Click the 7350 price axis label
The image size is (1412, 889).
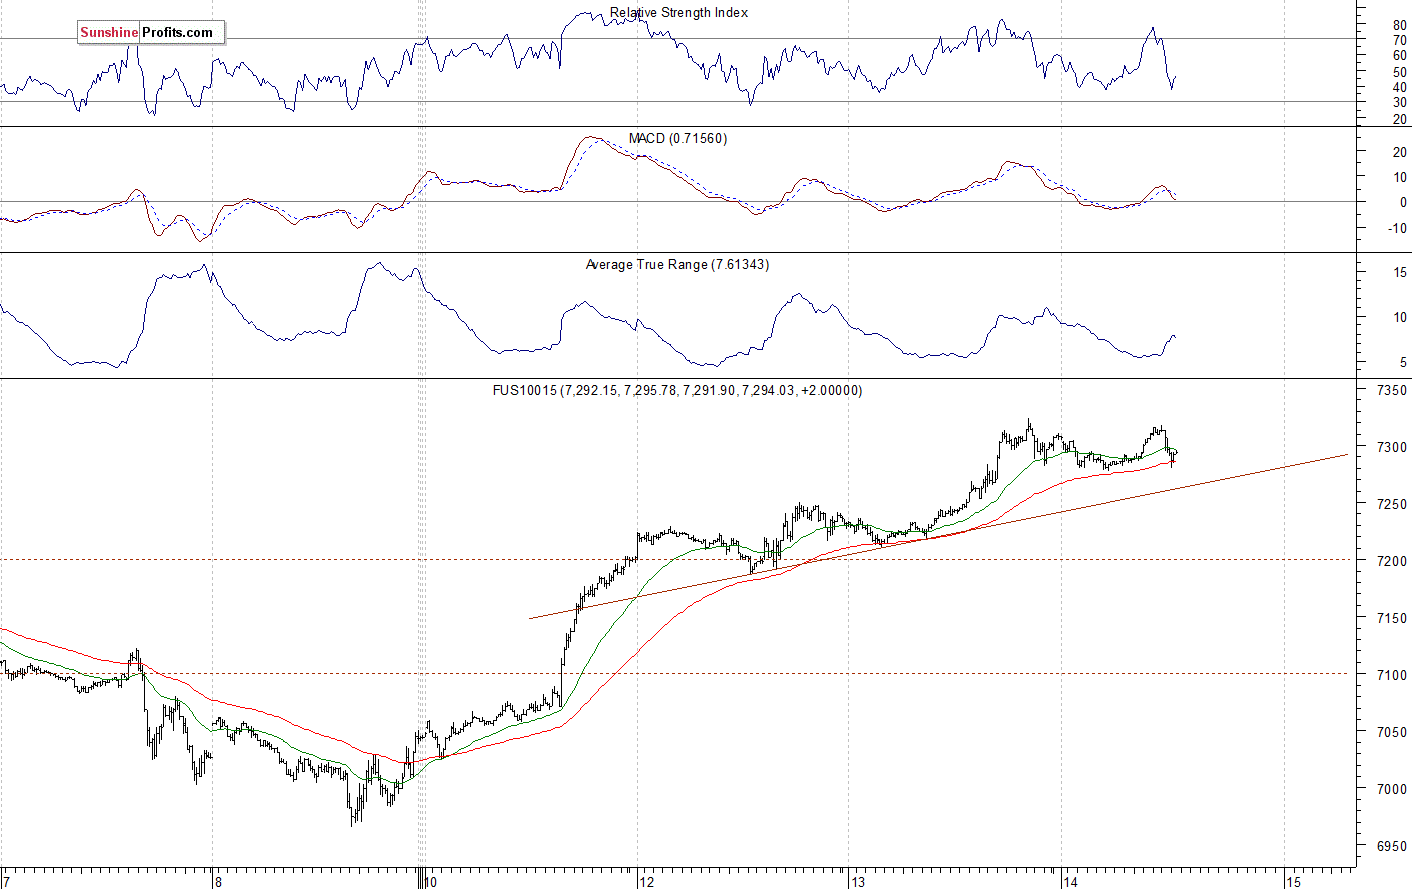(1391, 391)
